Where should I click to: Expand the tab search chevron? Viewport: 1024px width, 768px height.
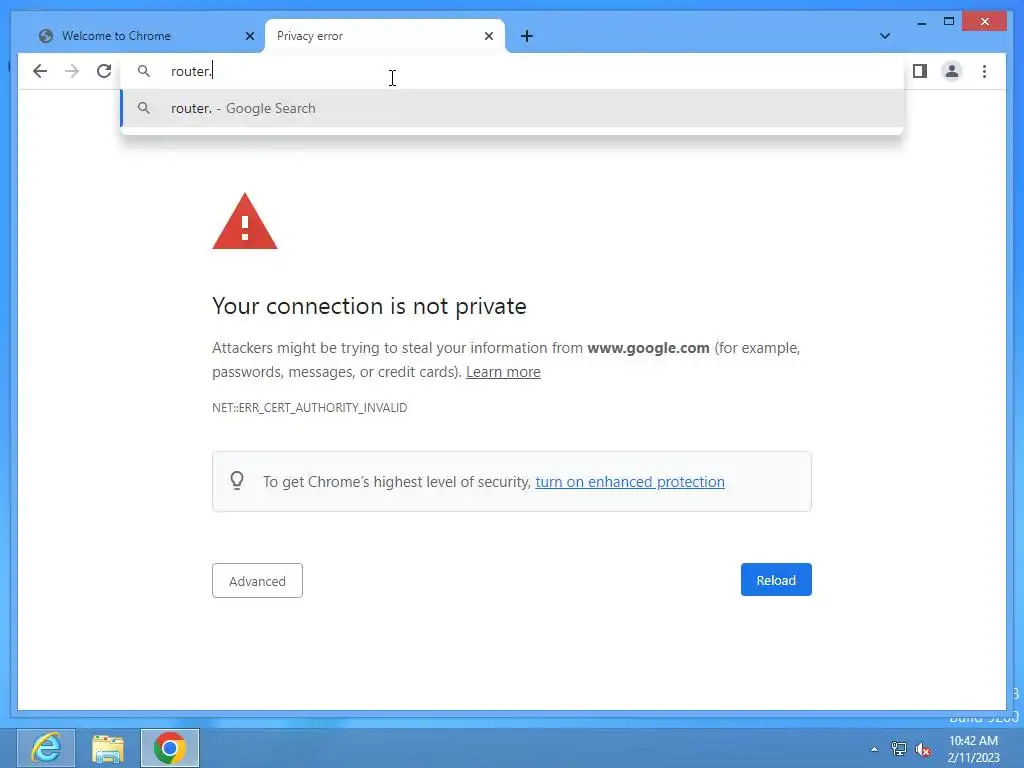[885, 36]
